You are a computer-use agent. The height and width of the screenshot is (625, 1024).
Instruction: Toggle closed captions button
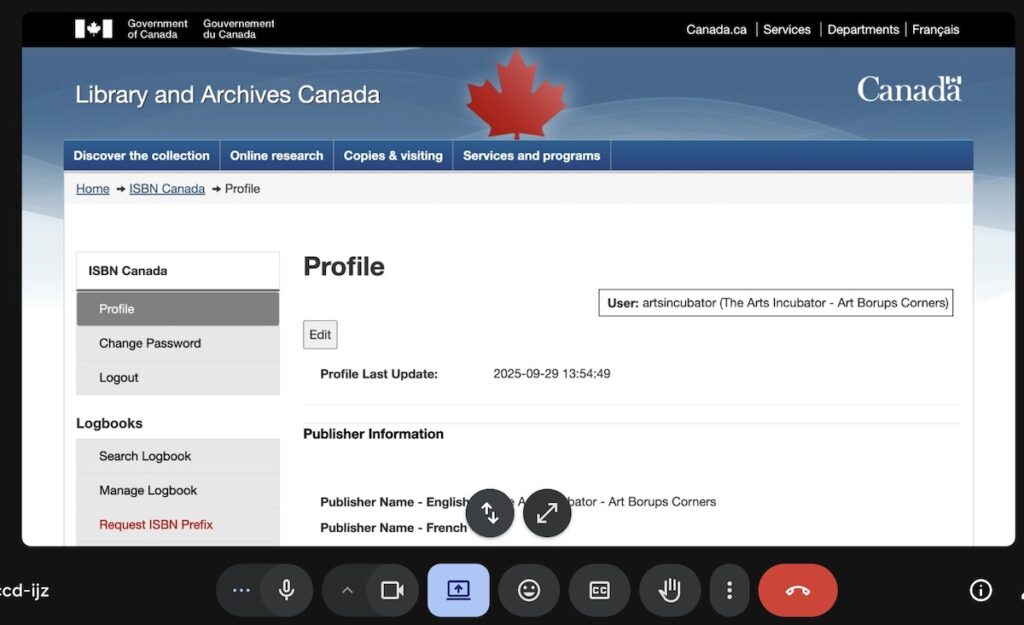599,590
